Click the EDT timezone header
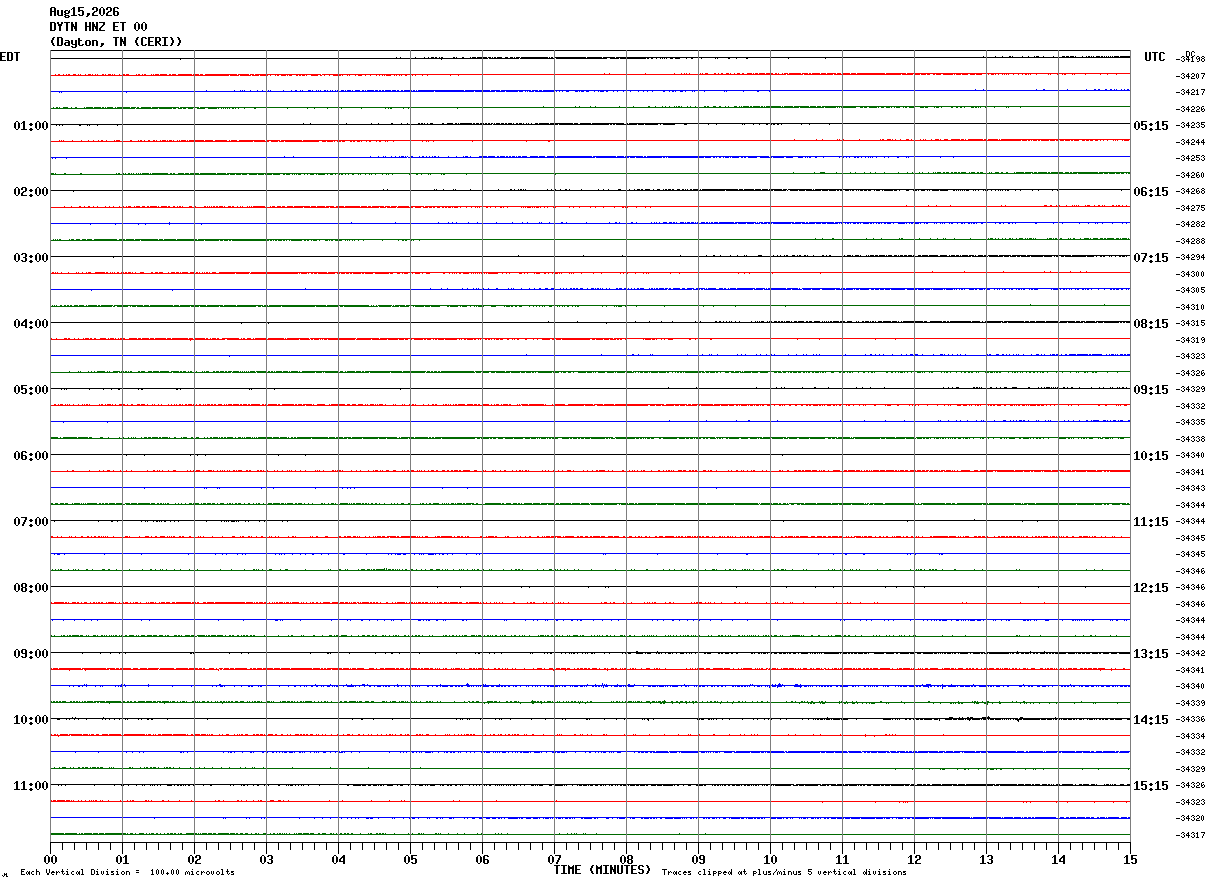The width and height of the screenshot is (1210, 886). click(10, 56)
